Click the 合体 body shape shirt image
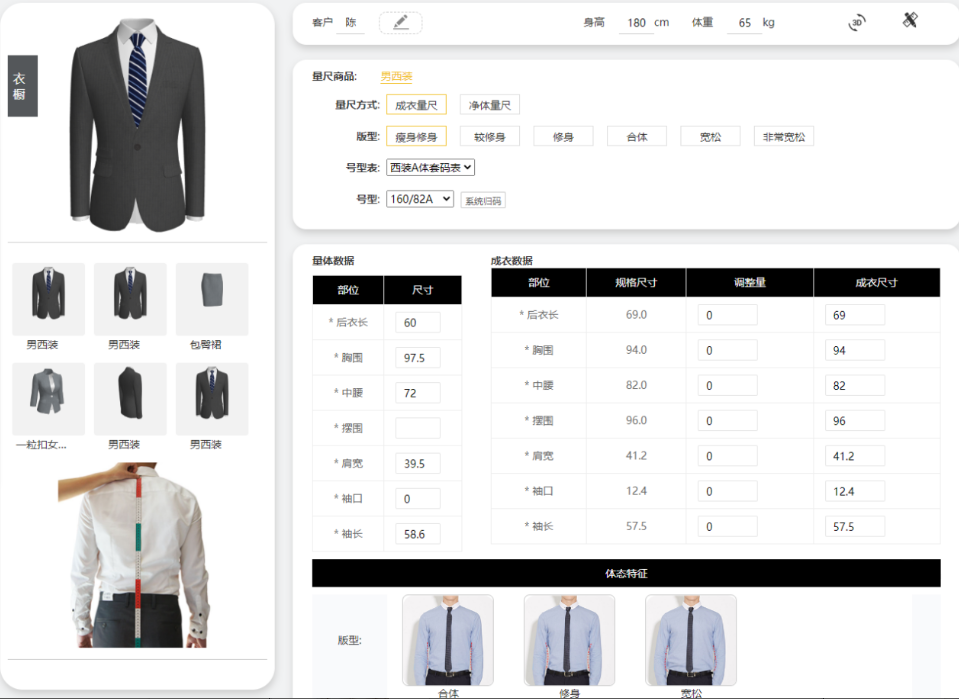The image size is (959, 699). click(447, 640)
